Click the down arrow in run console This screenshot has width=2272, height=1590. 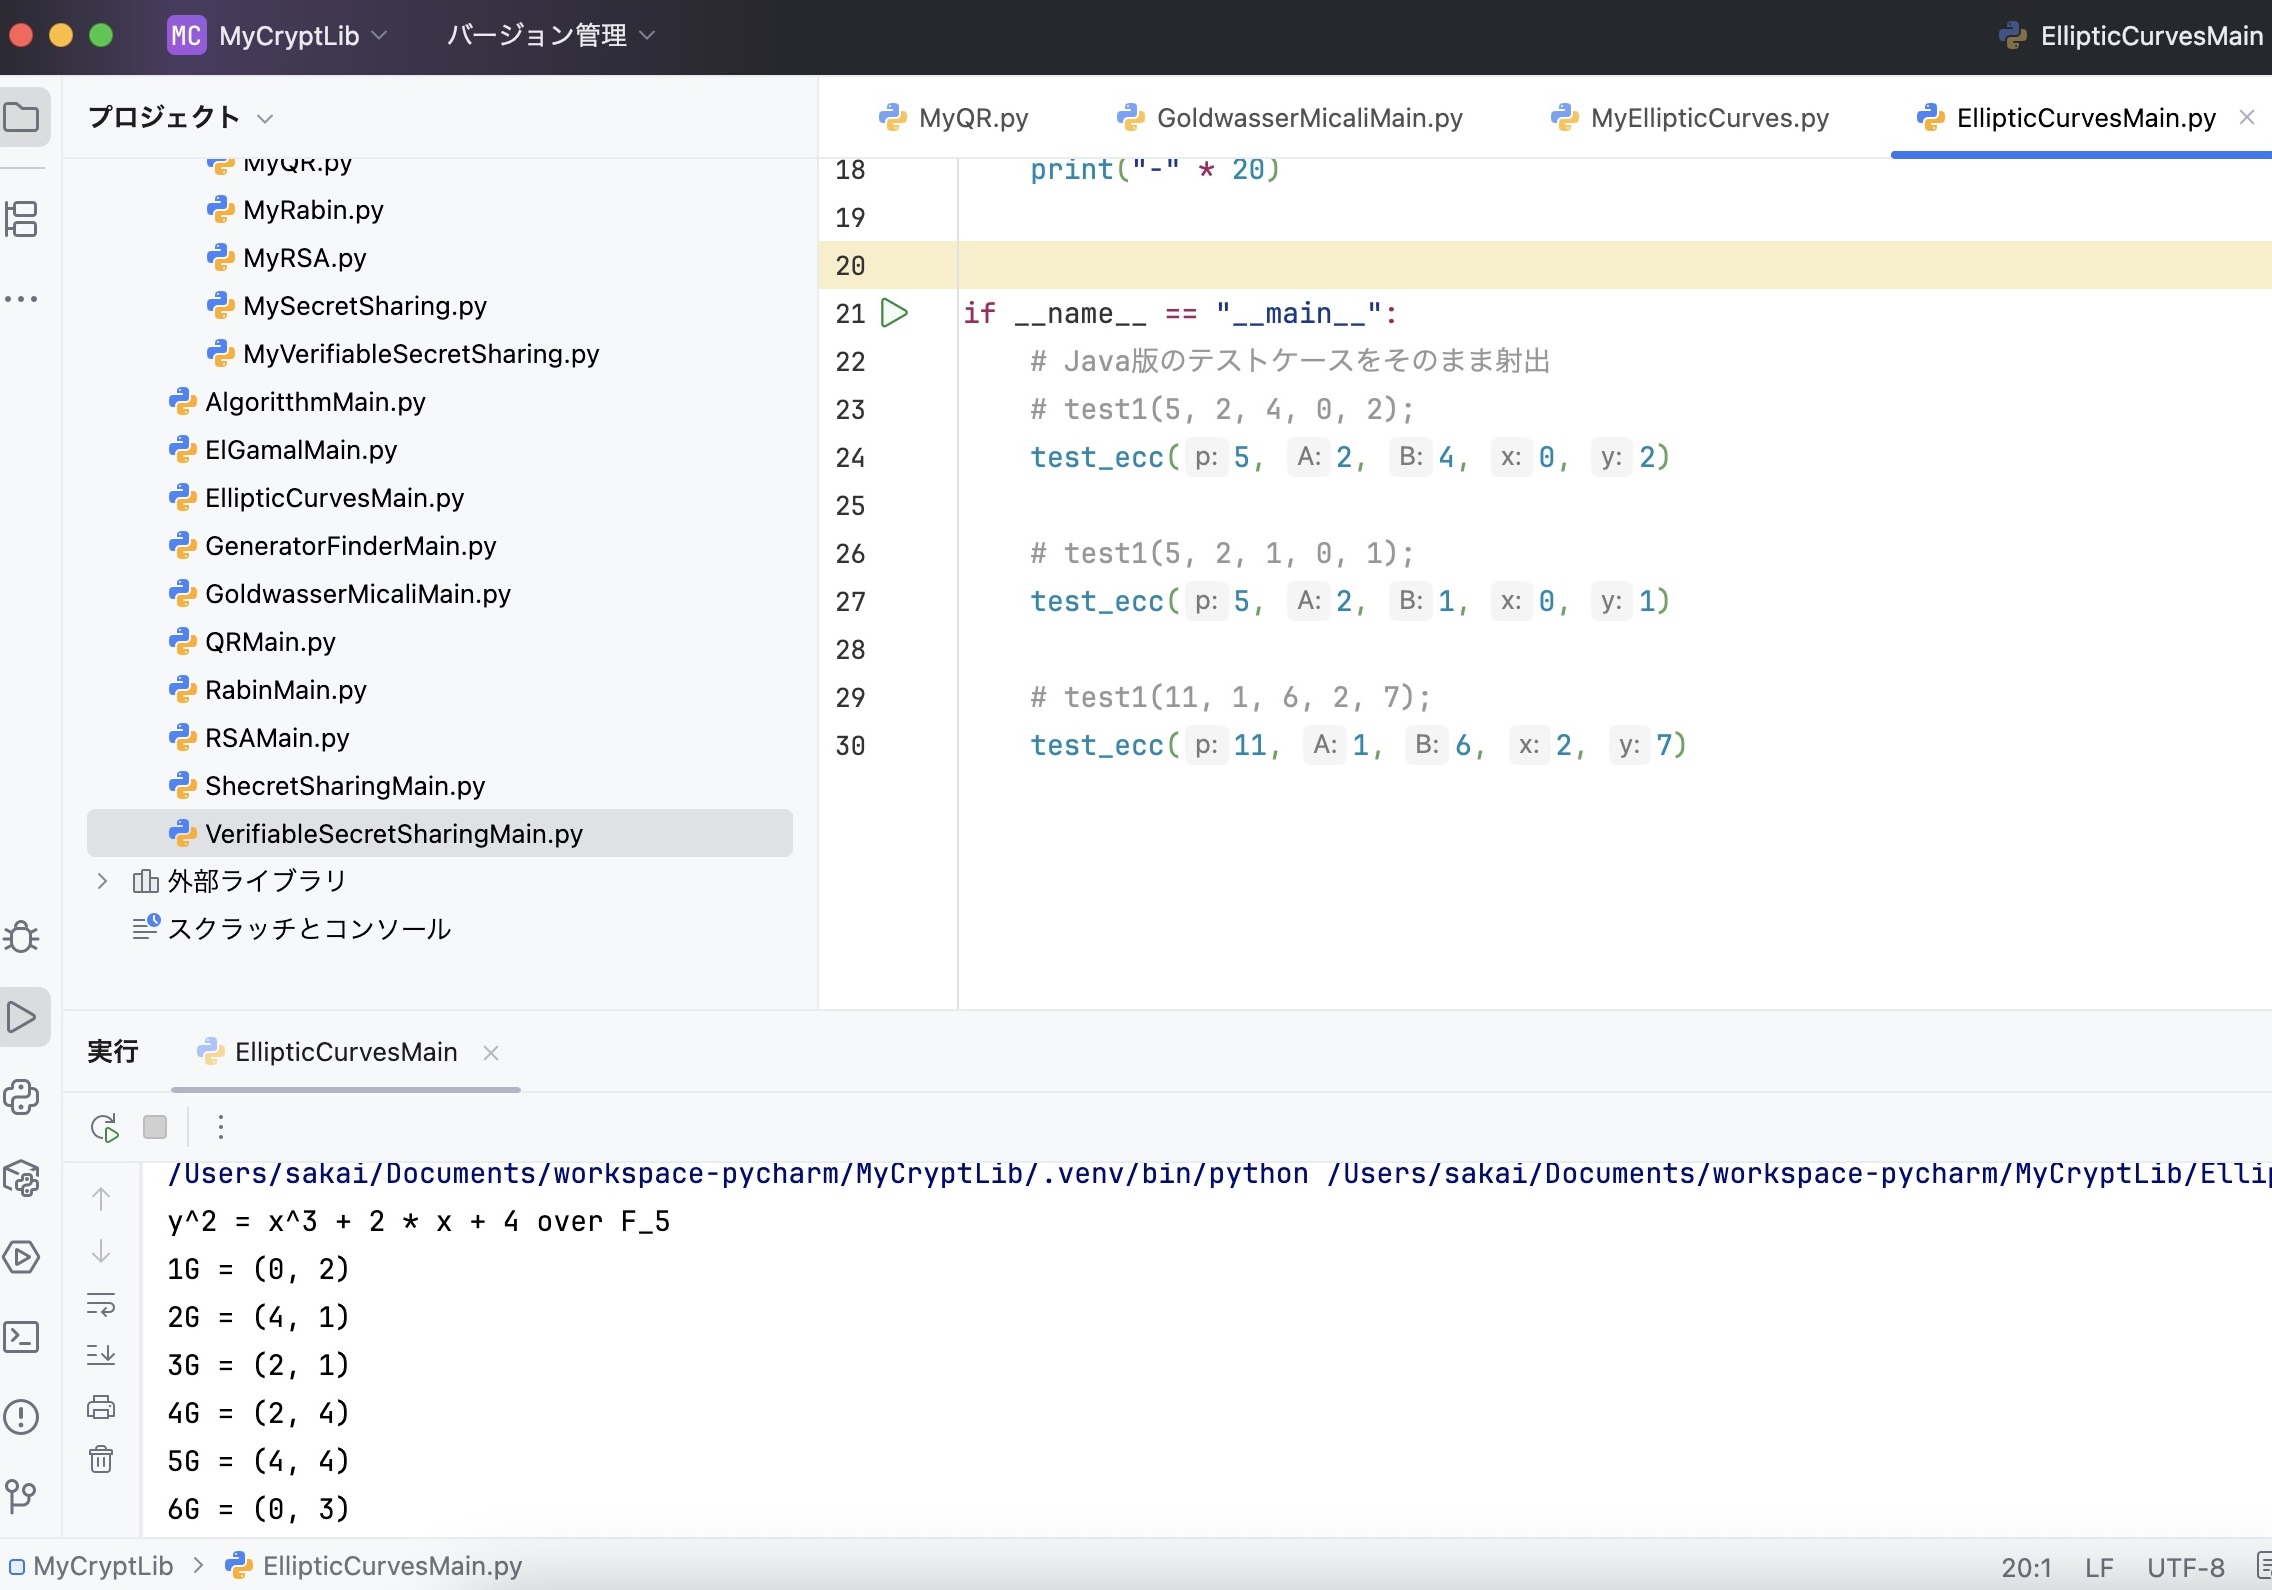tap(101, 1251)
